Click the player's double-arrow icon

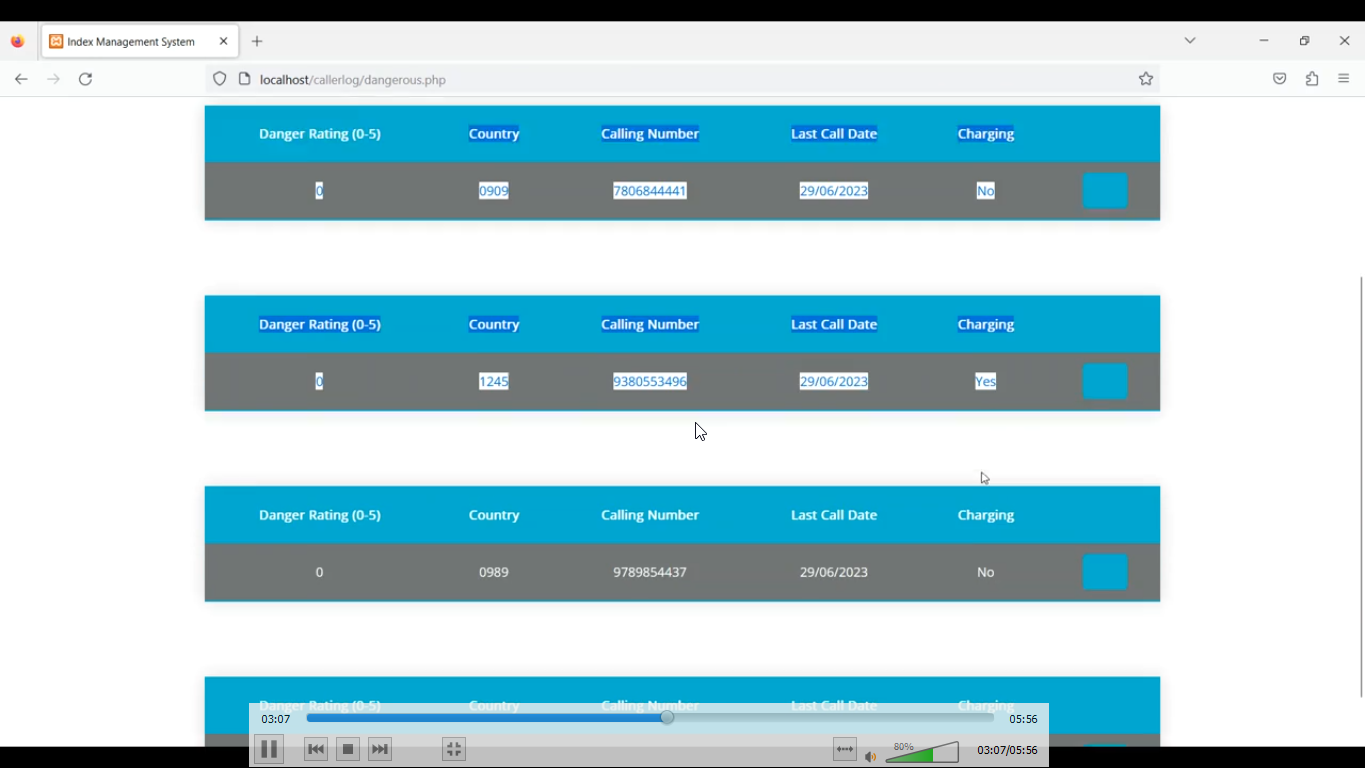(x=845, y=749)
